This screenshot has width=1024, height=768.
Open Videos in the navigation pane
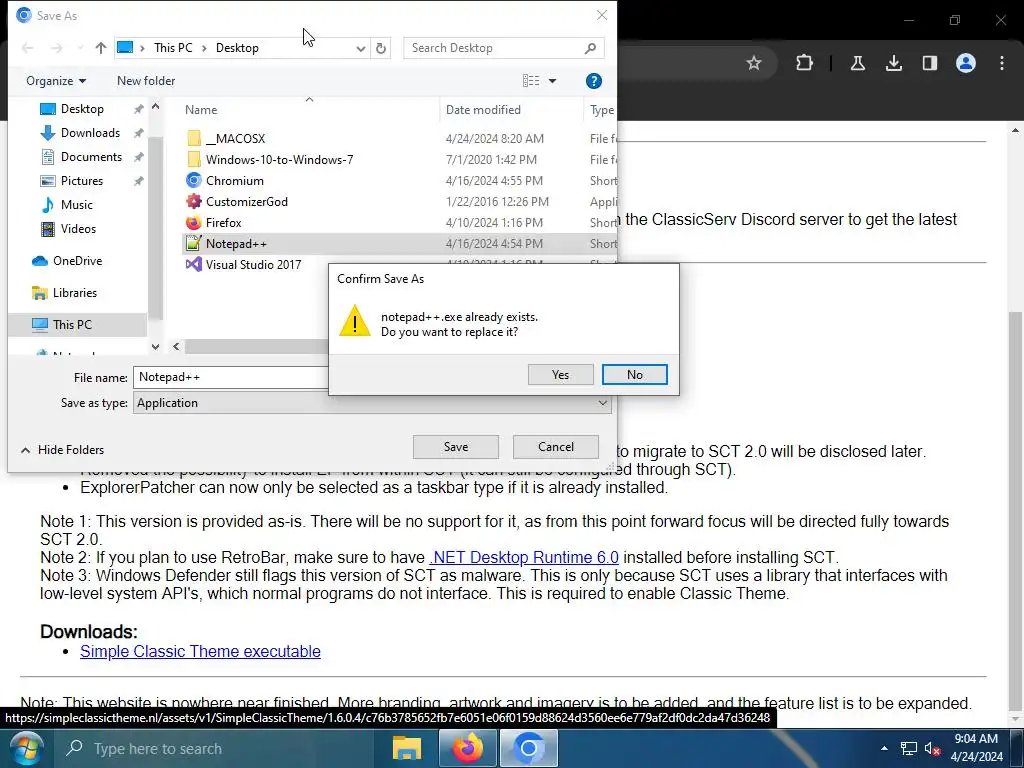pos(78,229)
